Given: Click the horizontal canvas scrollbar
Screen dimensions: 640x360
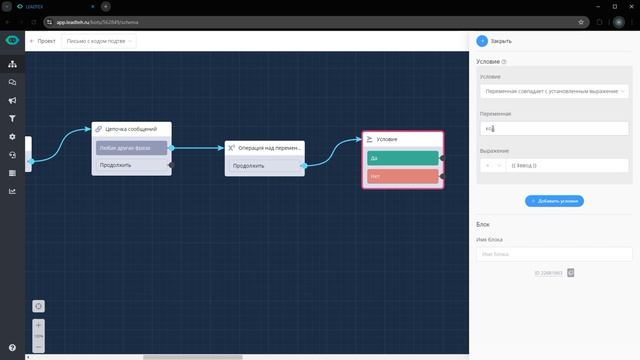Looking at the screenshot, I should click(x=193, y=357).
